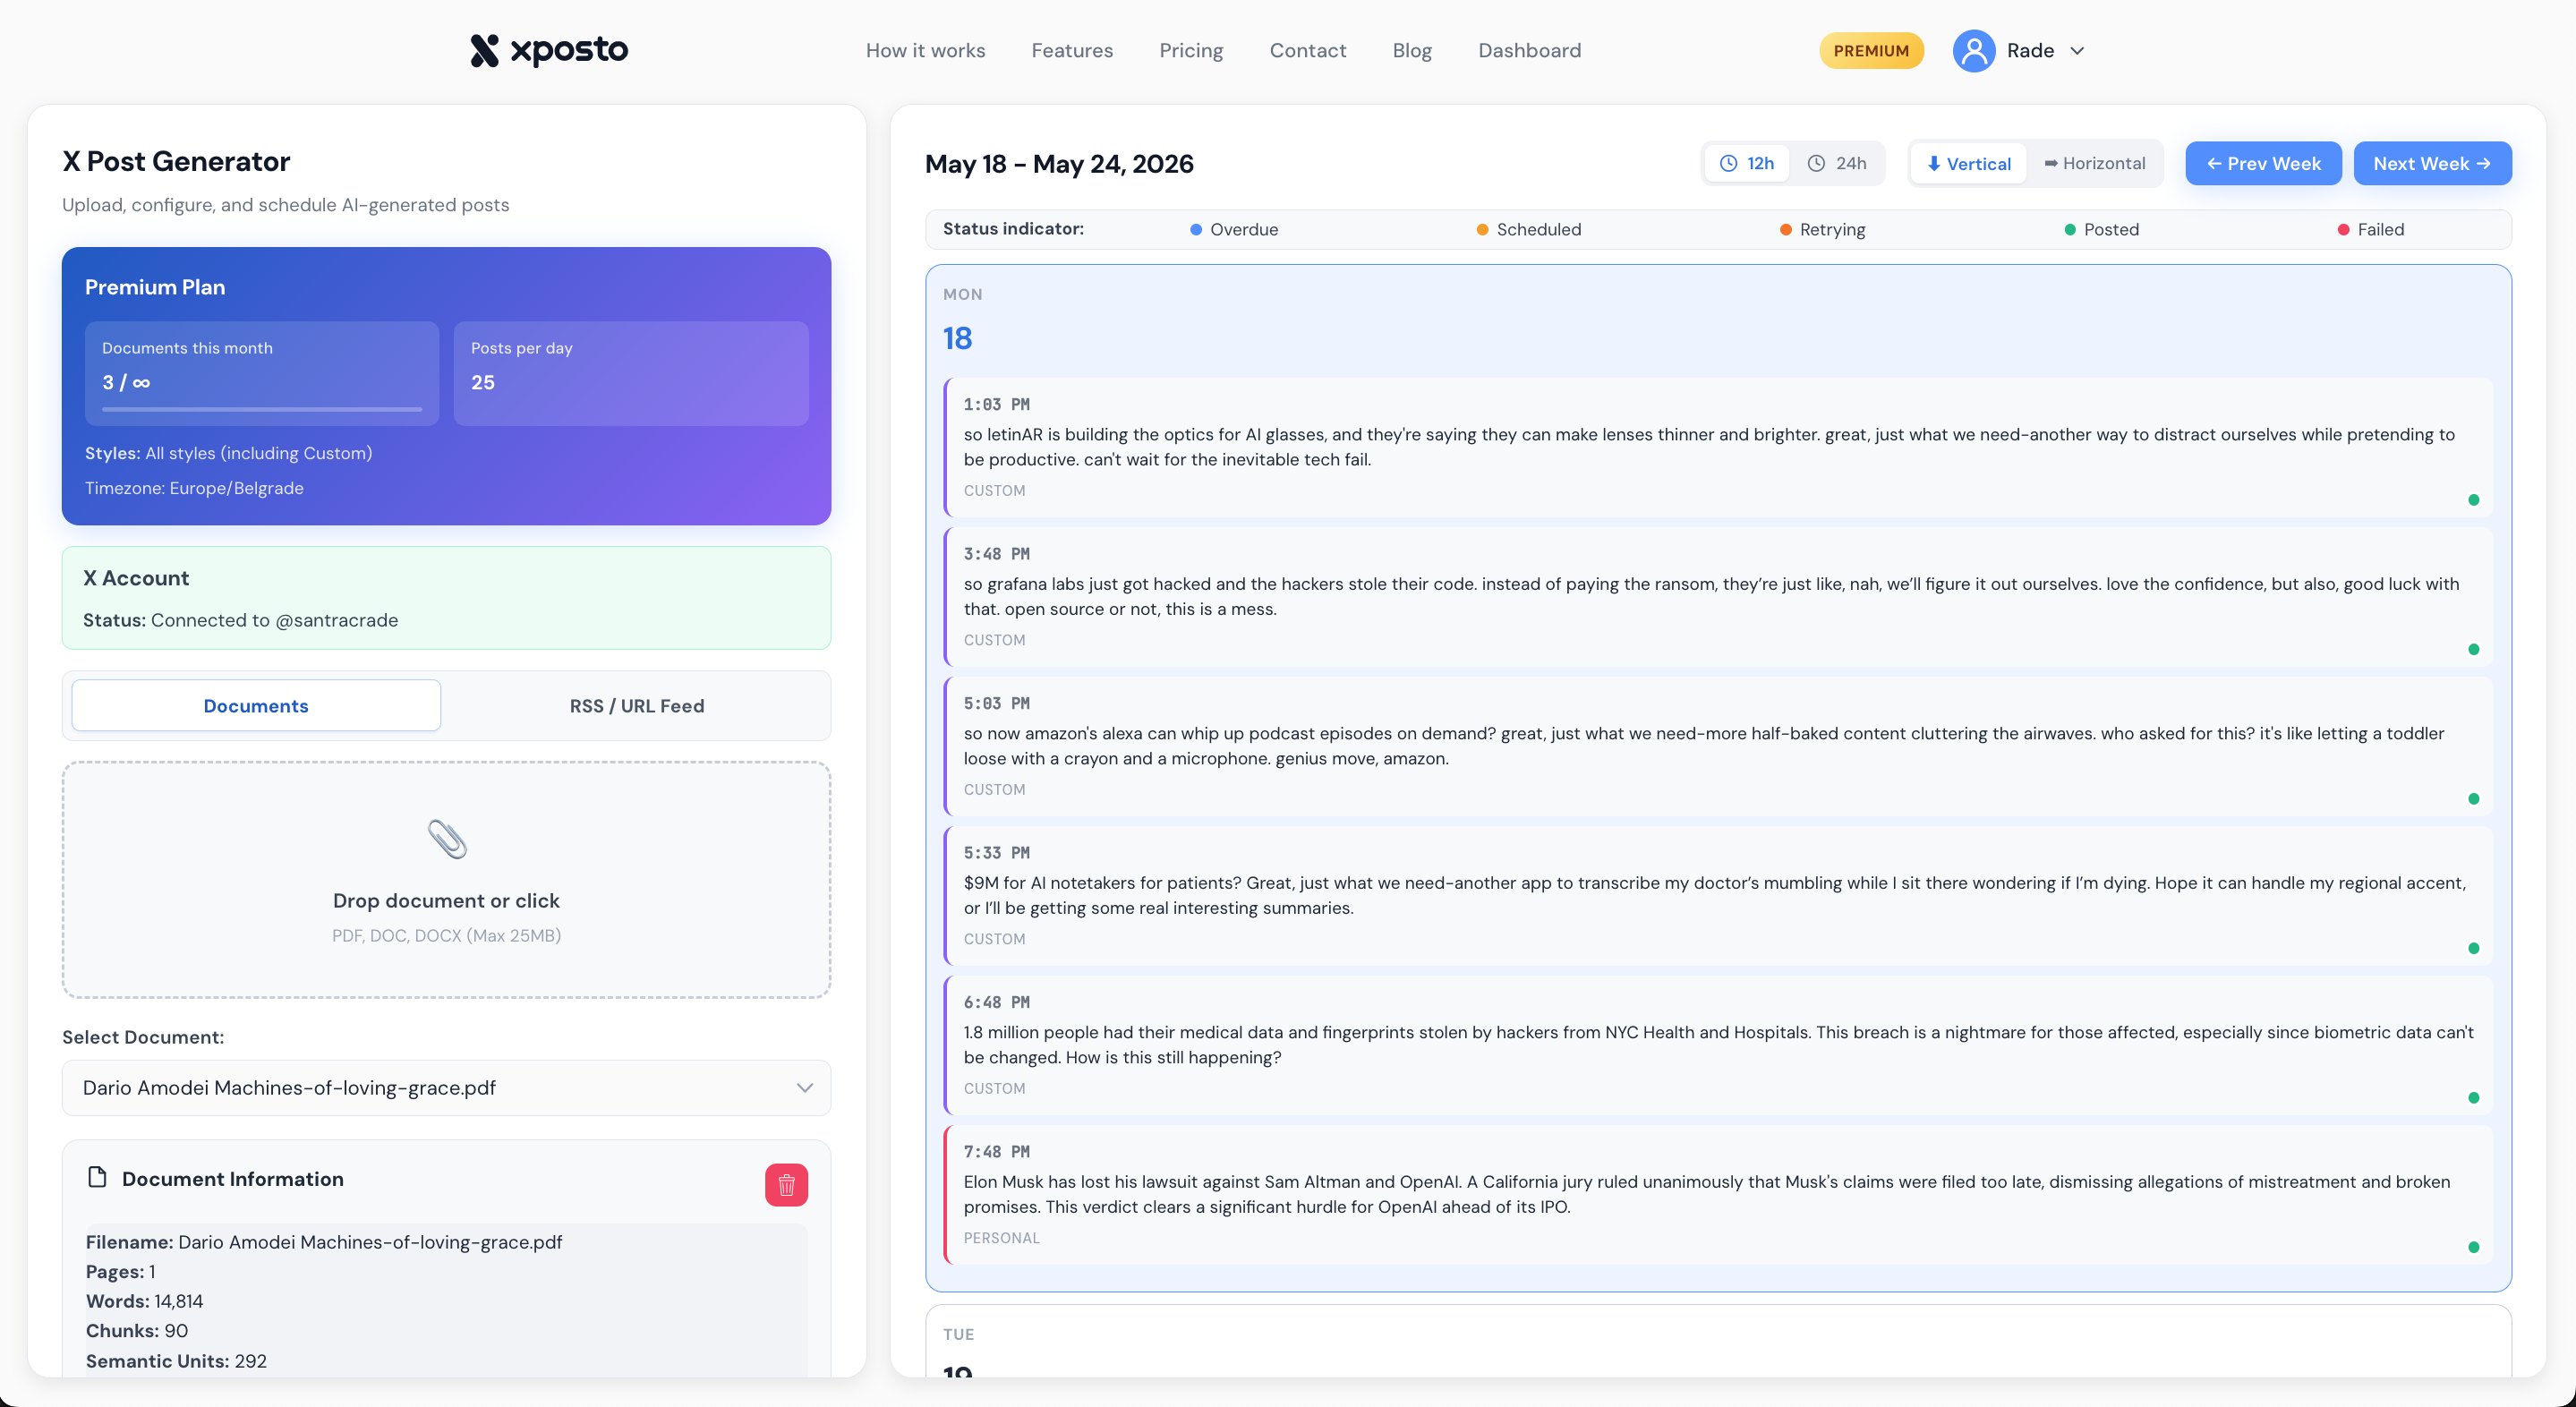Click the paperclip upload icon
2576x1407 pixels.
coord(446,839)
